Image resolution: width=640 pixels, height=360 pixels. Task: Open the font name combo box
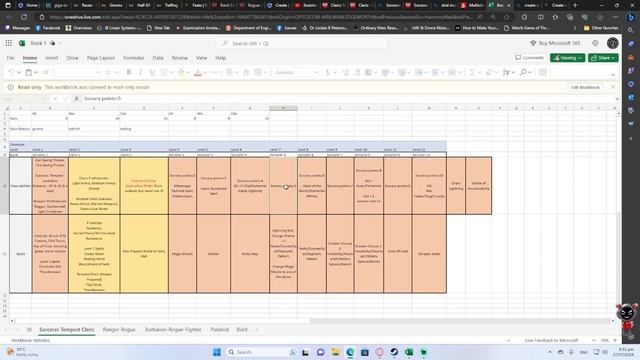[77, 72]
